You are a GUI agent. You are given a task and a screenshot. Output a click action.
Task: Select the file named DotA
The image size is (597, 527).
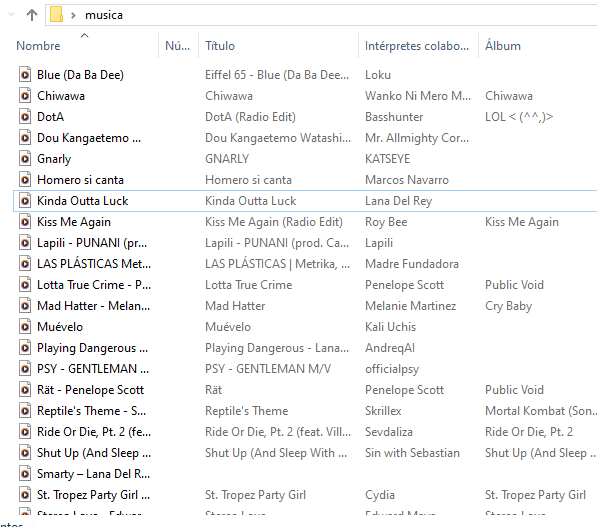click(x=51, y=117)
